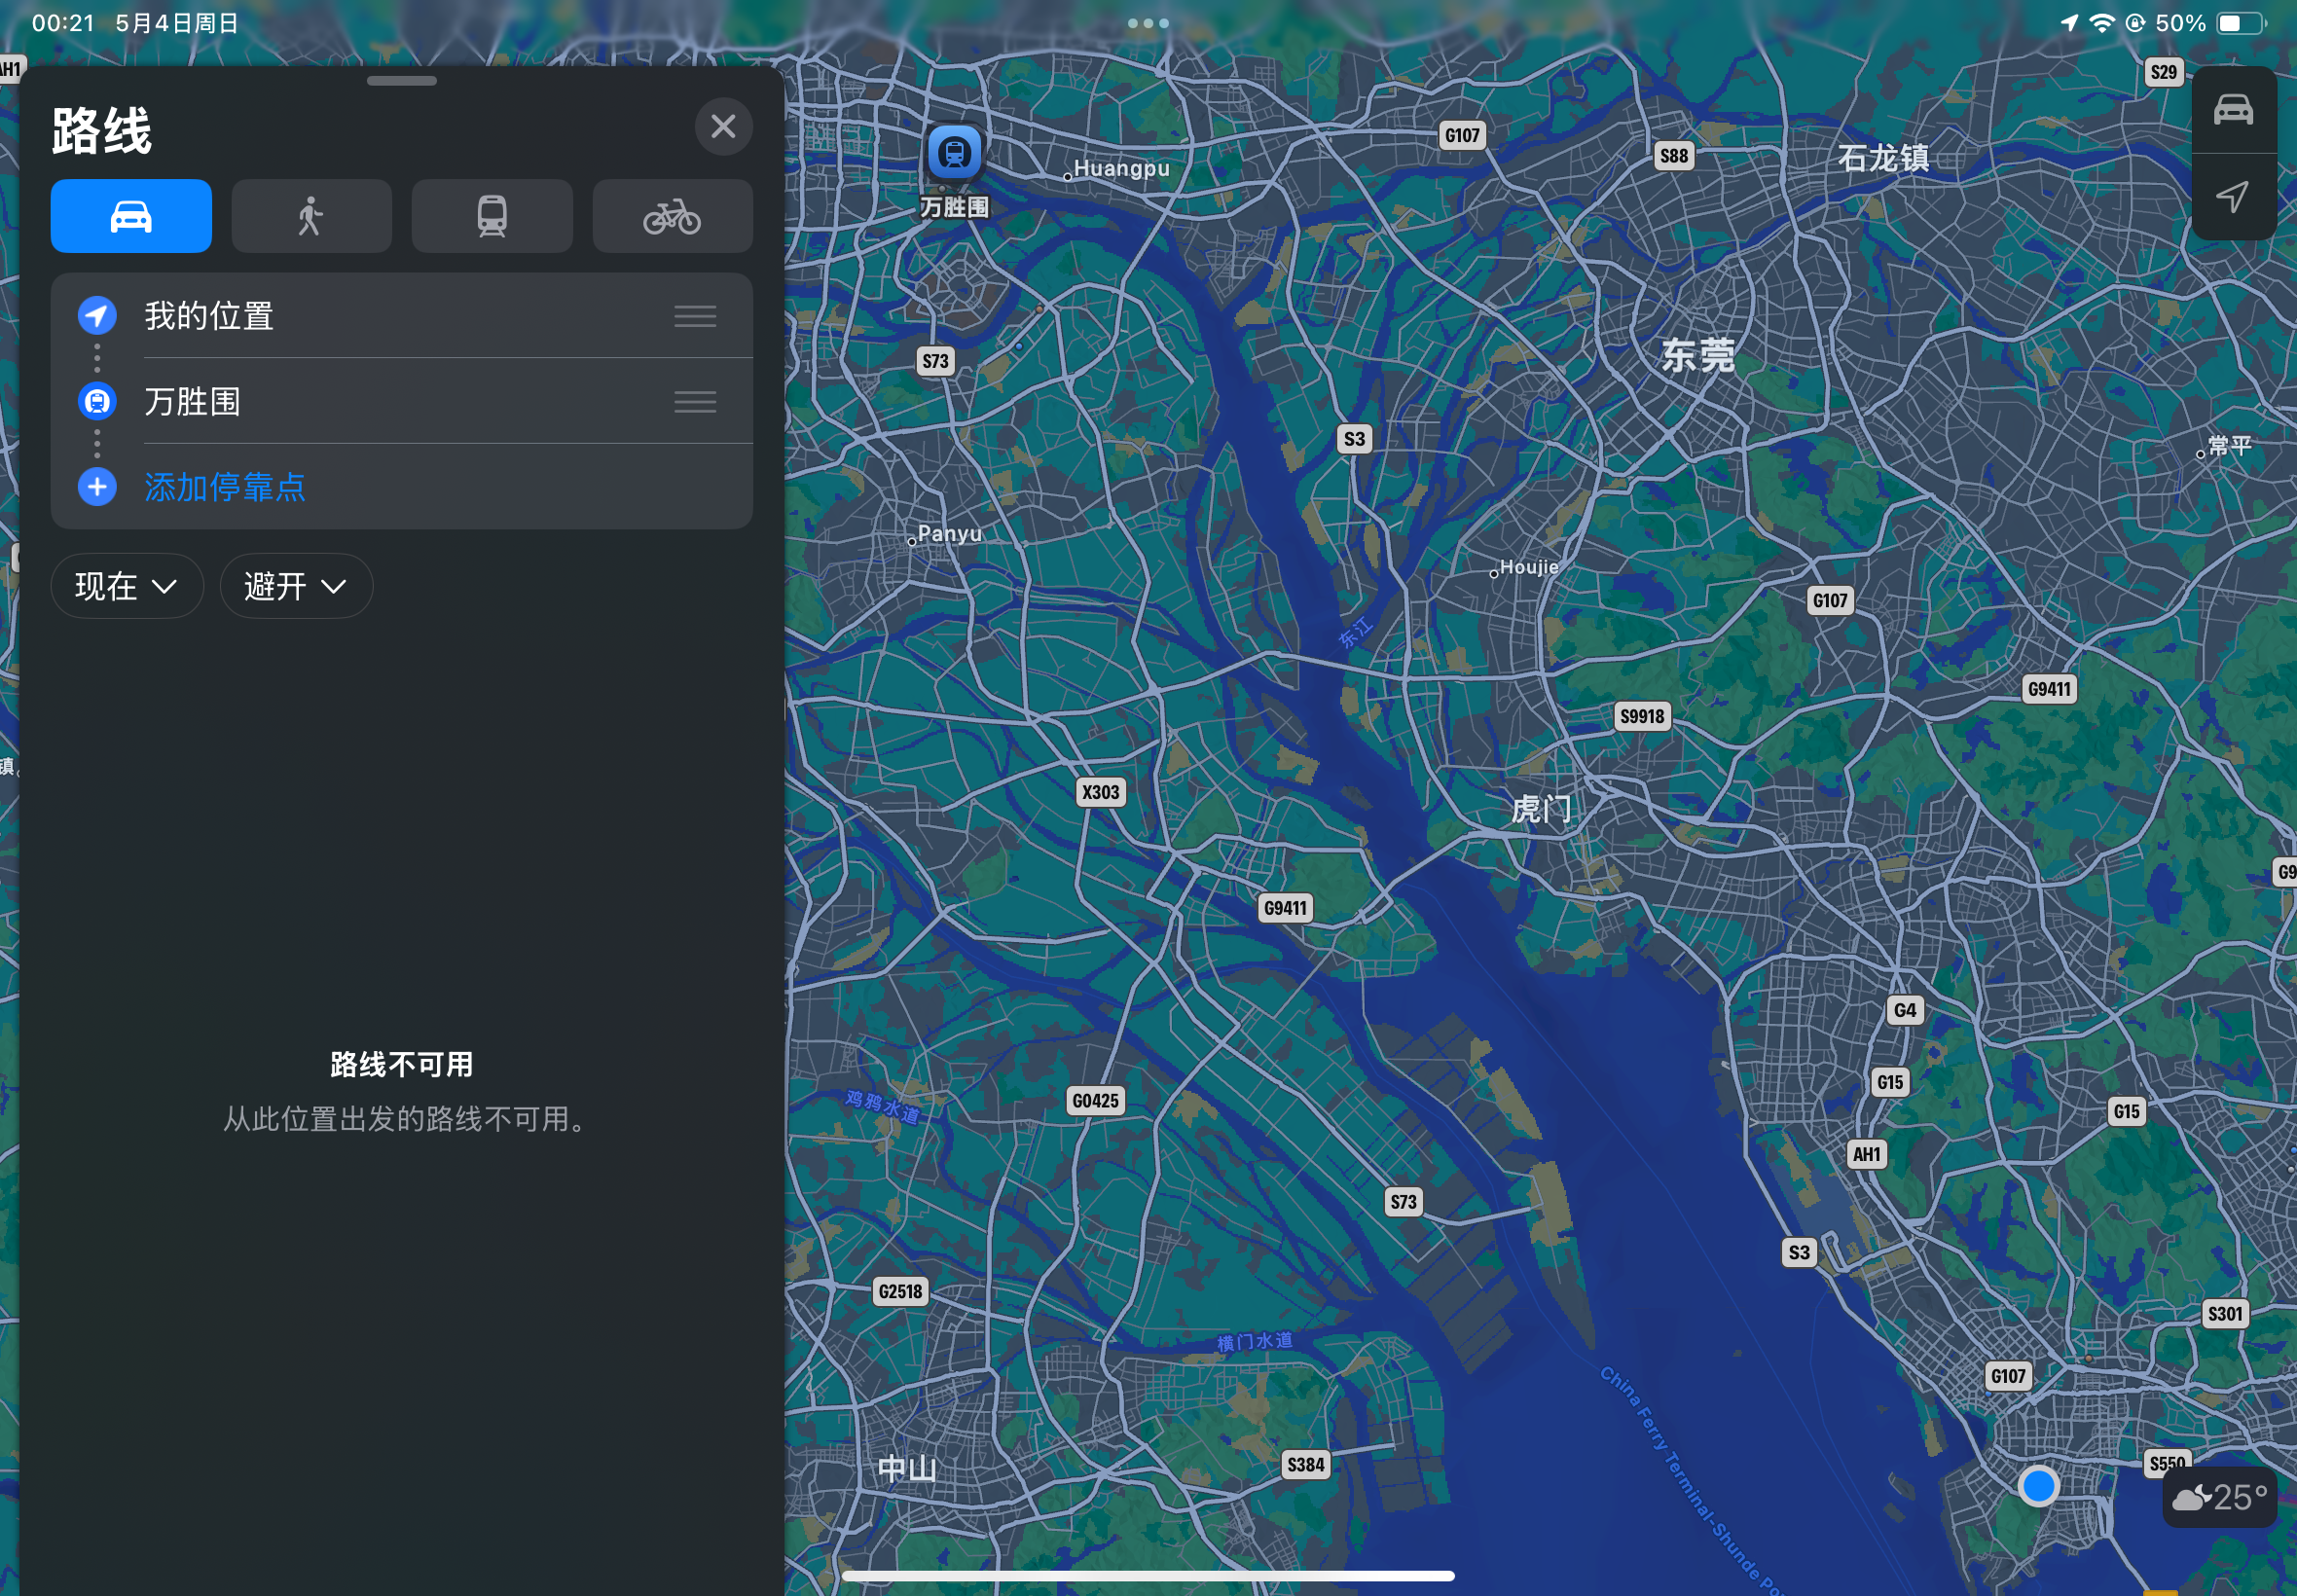Open the 现在 departure time dropdown
2297x1596 pixels.
(126, 586)
